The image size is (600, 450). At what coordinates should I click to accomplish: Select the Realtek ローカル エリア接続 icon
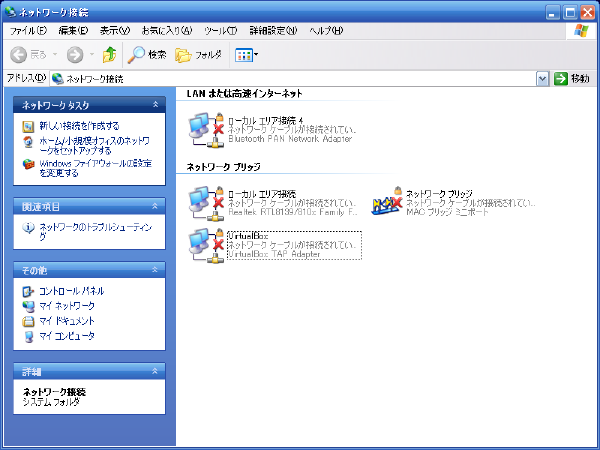point(207,203)
